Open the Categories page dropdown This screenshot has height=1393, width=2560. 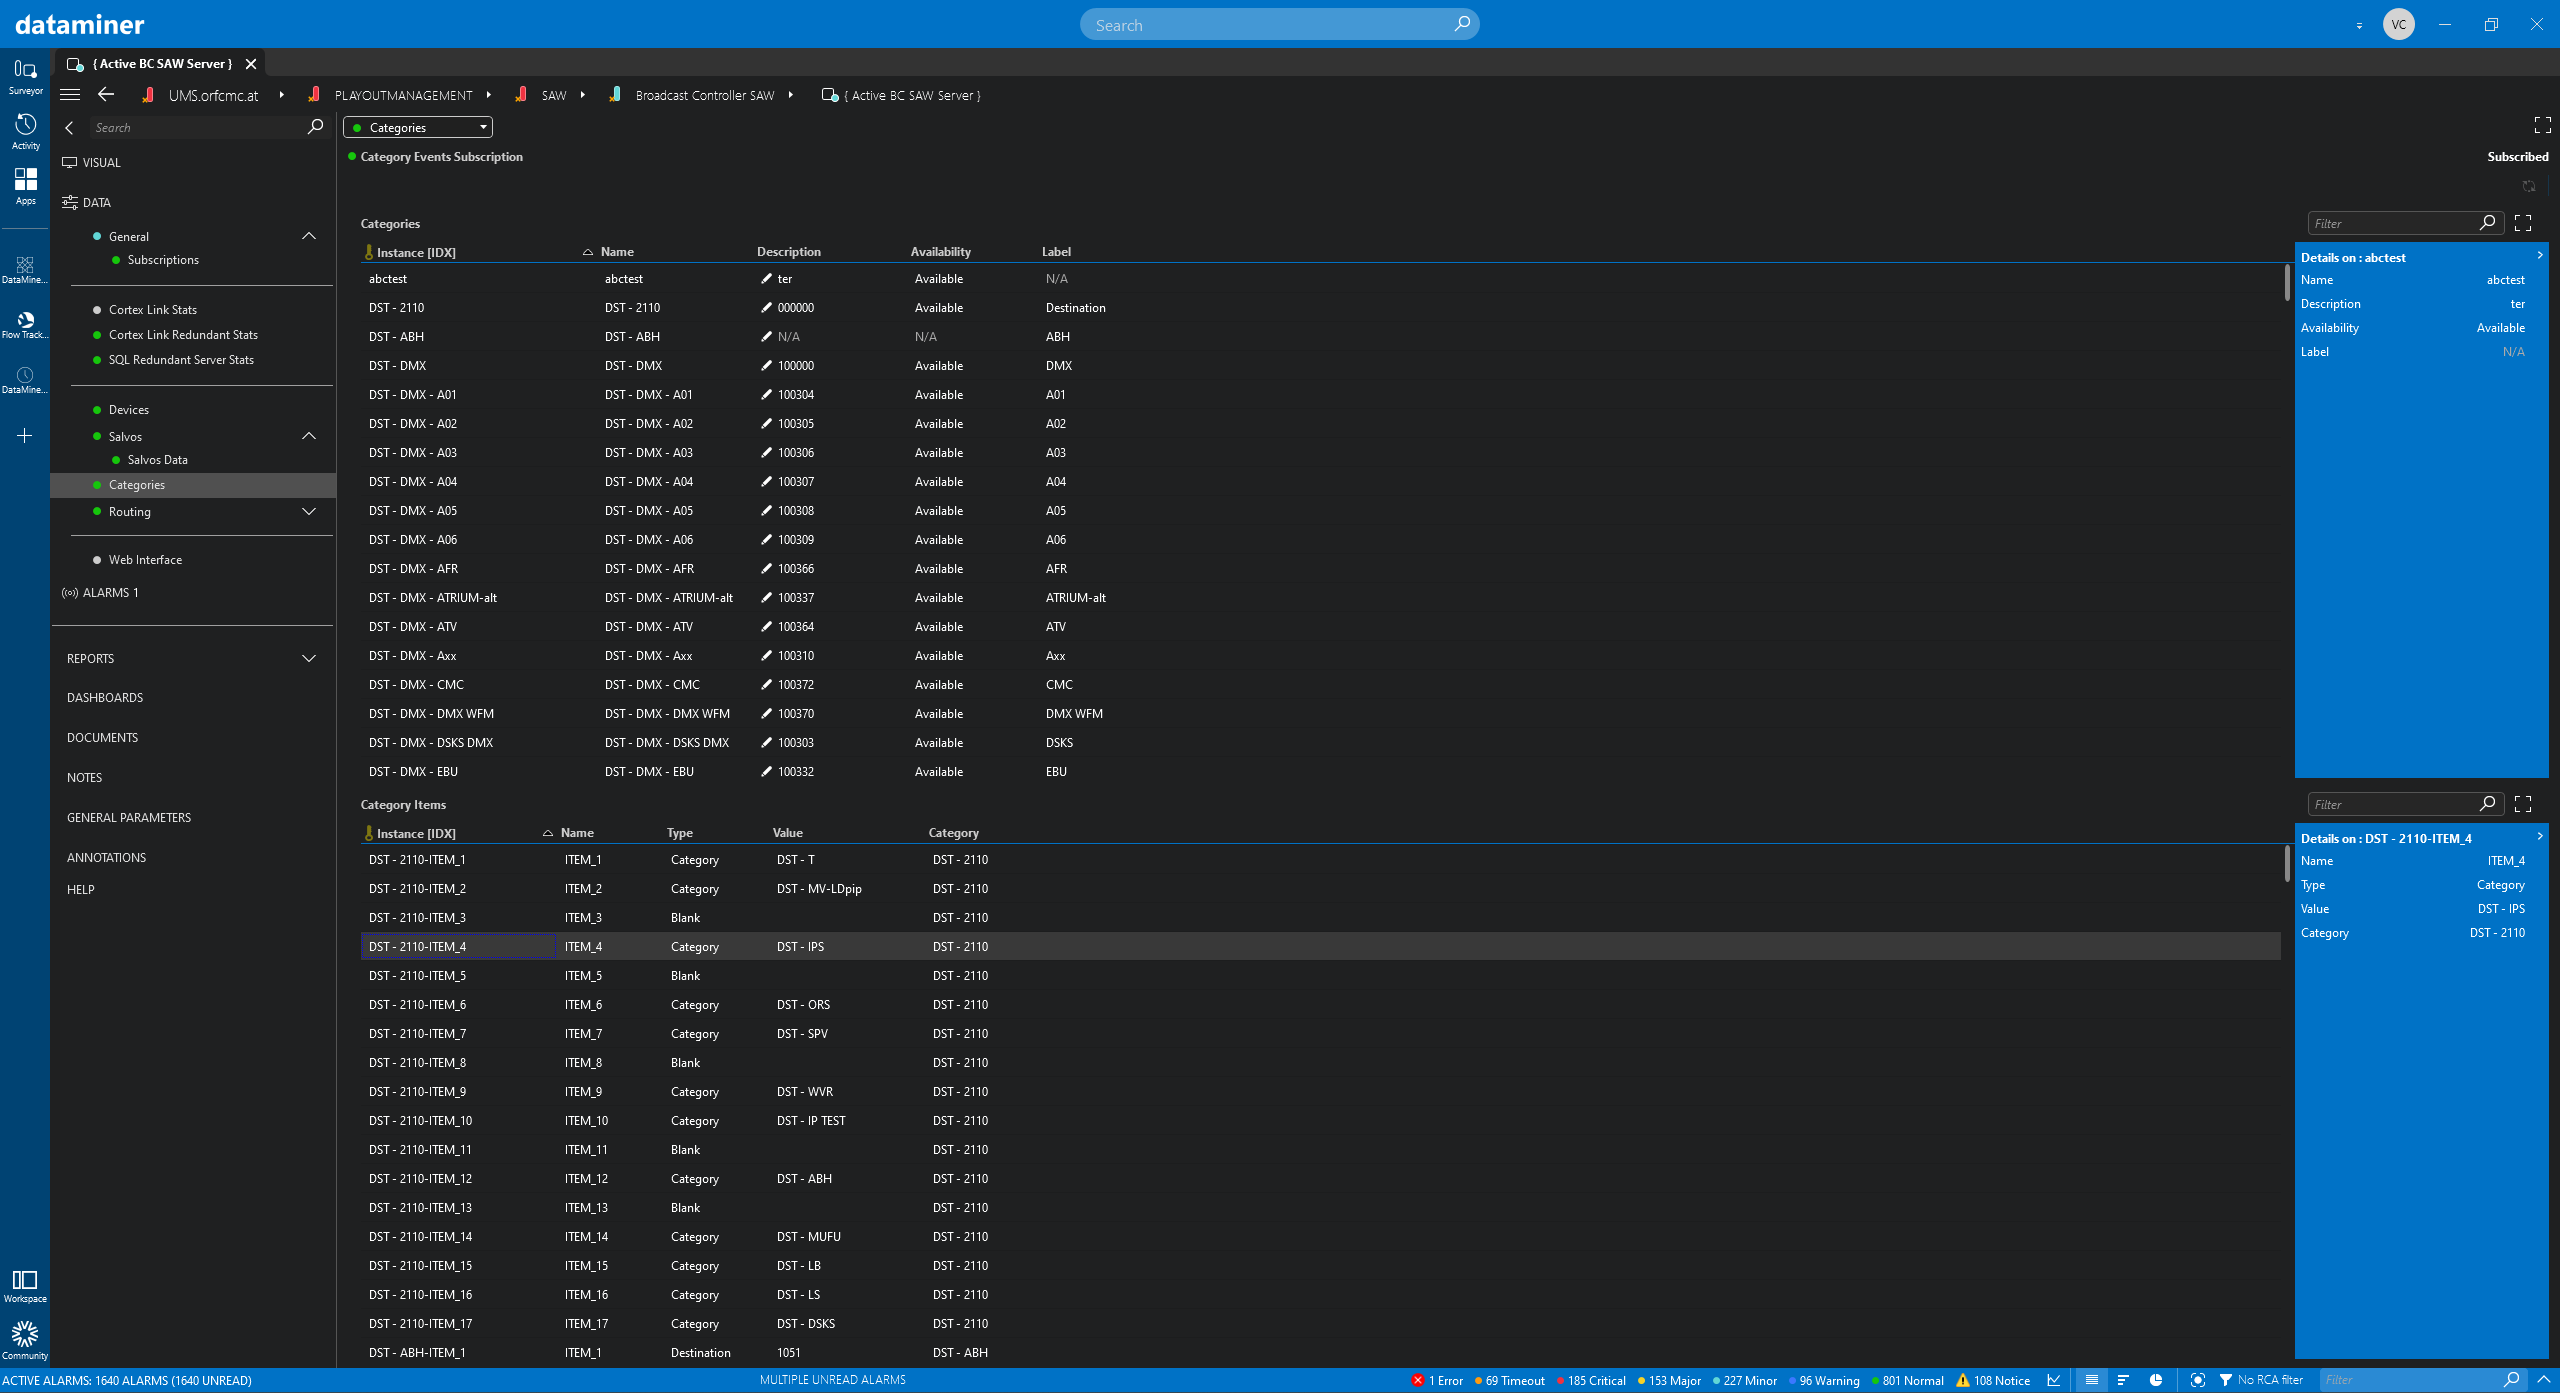point(418,128)
